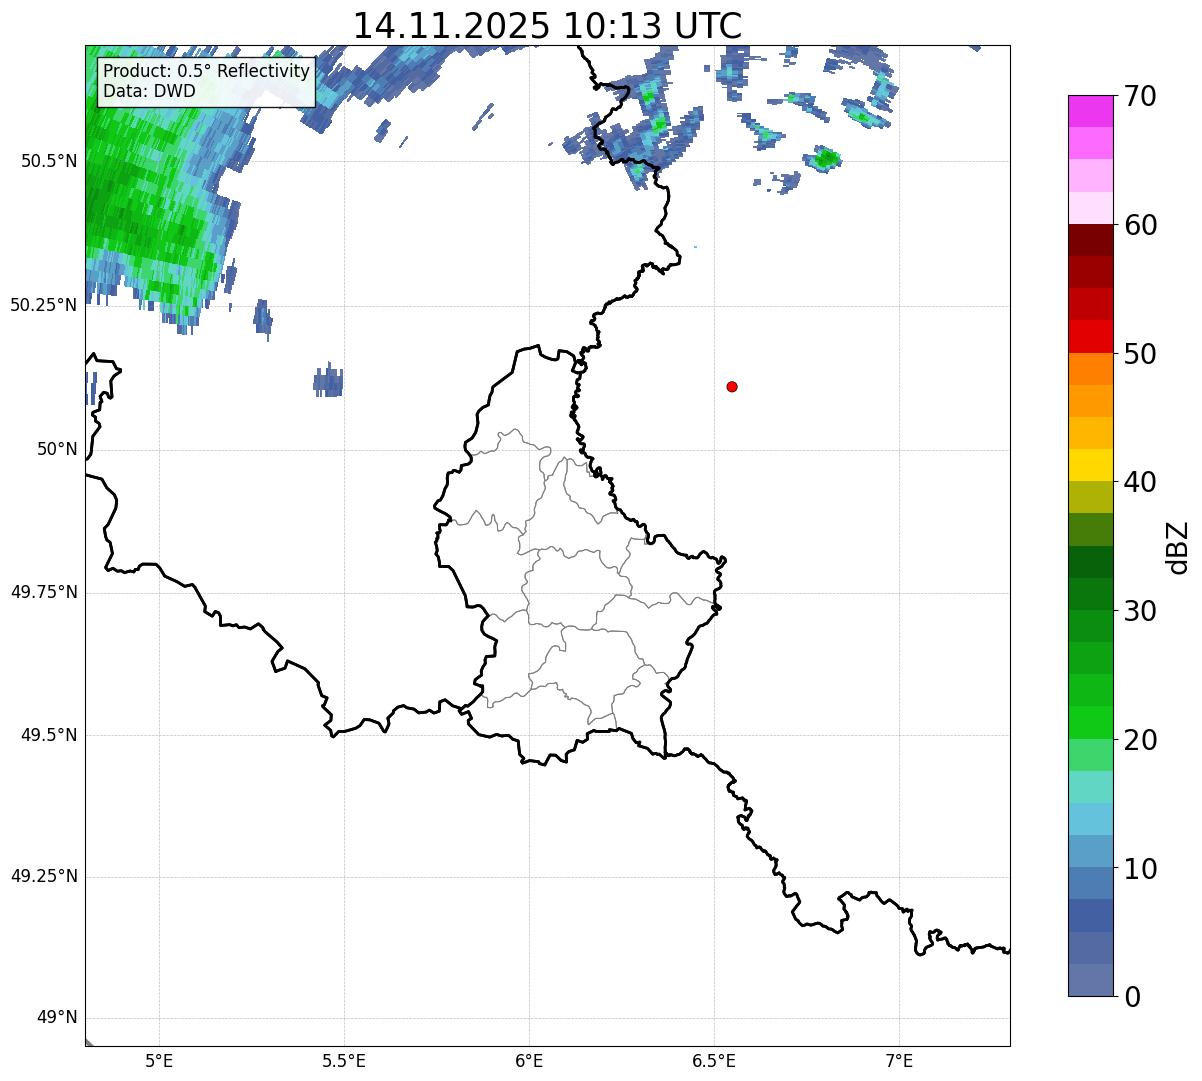Click the dark maroon colorbar segment below 60
Image resolution: width=1202 pixels, height=1081 pixels.
tap(1091, 240)
